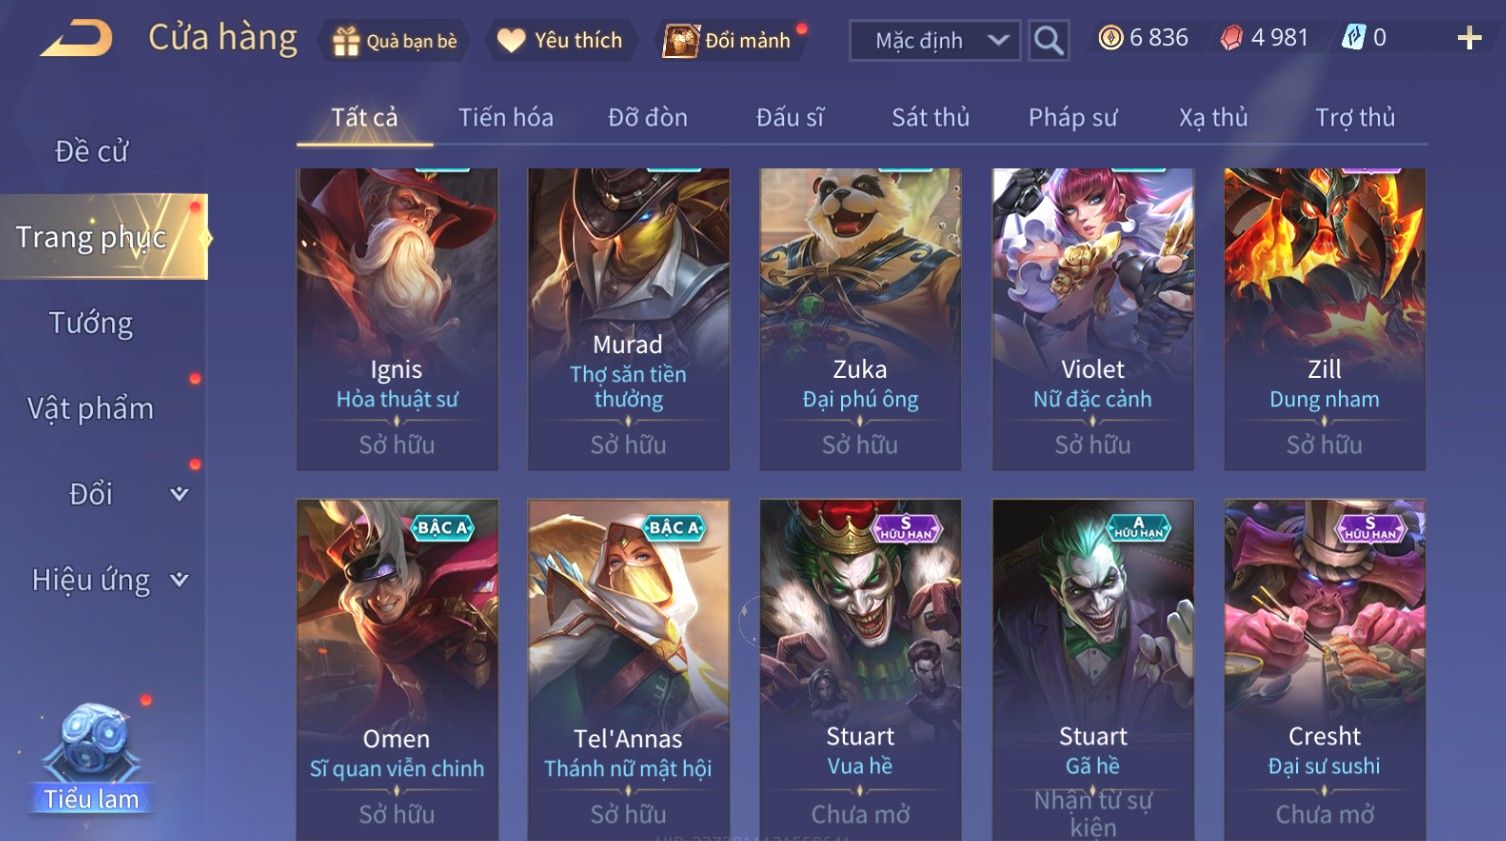Viewport: 1506px width, 841px height.
Task: Open the Mặc định sort dropdown
Action: (935, 41)
